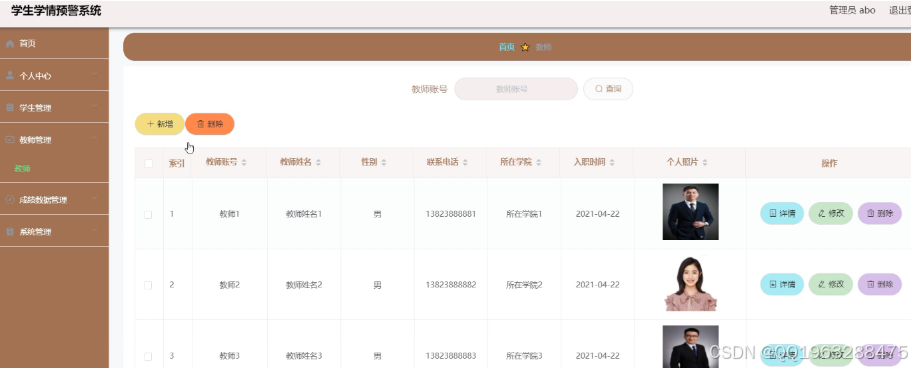Collapse the 教师管理 menu chevron

click(95, 138)
